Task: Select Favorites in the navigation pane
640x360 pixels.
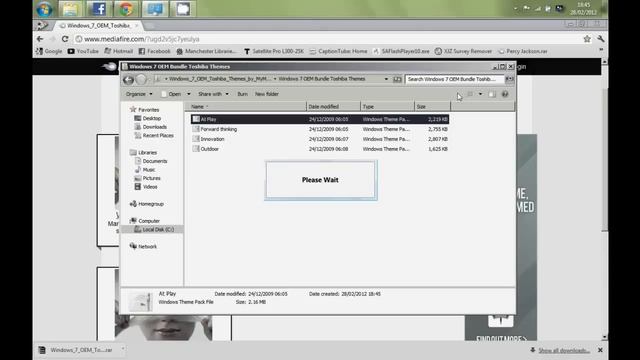Action: pos(144,110)
